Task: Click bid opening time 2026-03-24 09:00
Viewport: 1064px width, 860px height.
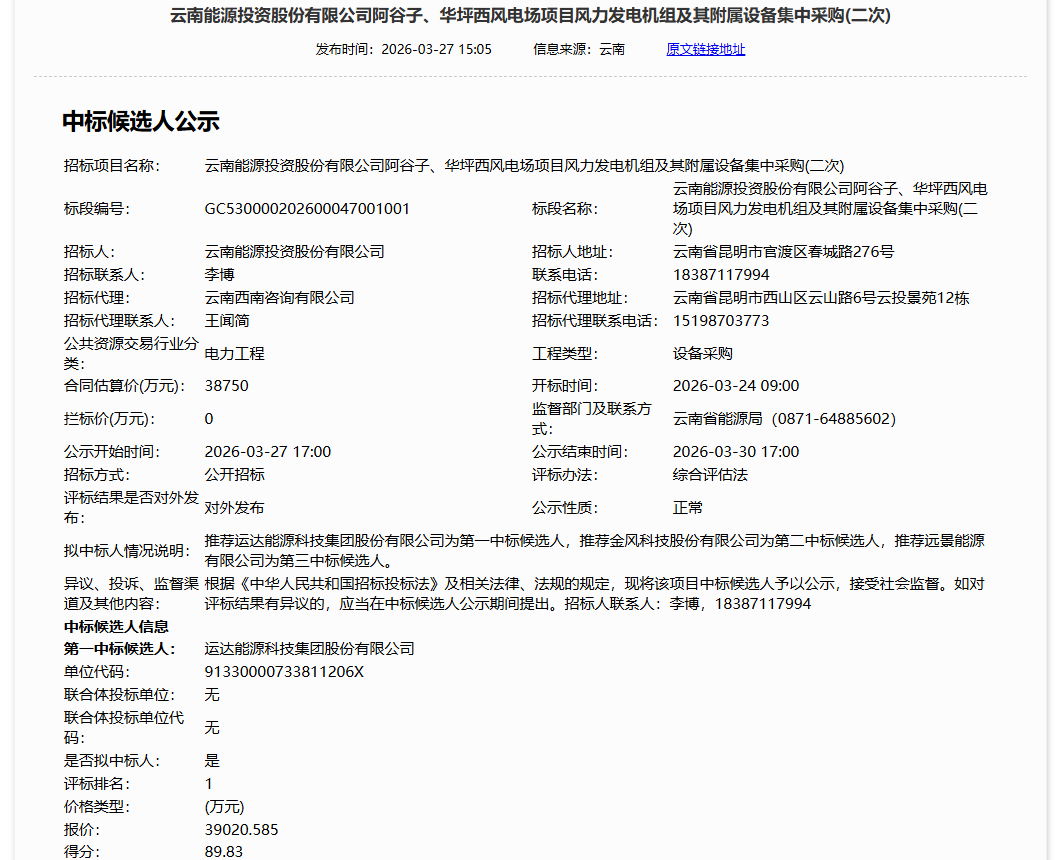Action: tap(736, 386)
